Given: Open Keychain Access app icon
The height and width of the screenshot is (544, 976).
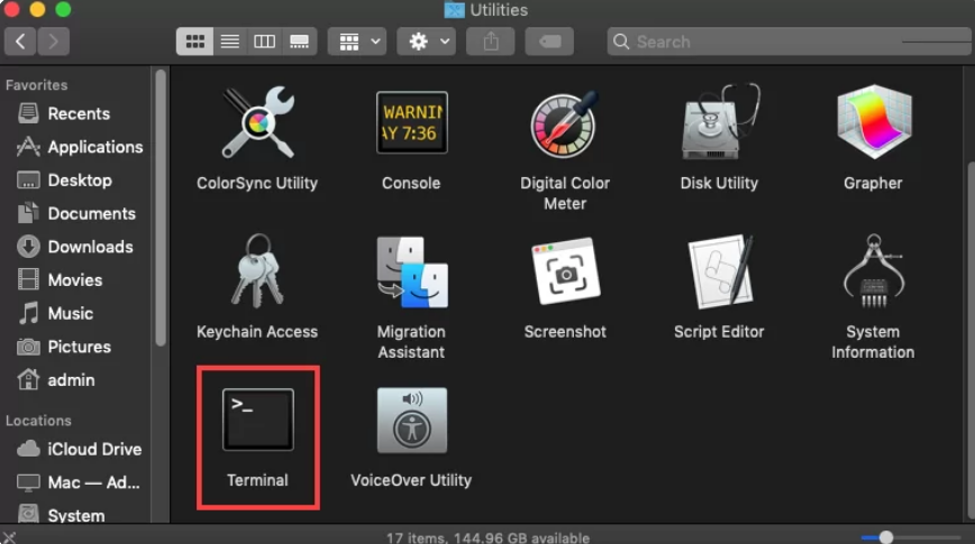Looking at the screenshot, I should coord(258,271).
